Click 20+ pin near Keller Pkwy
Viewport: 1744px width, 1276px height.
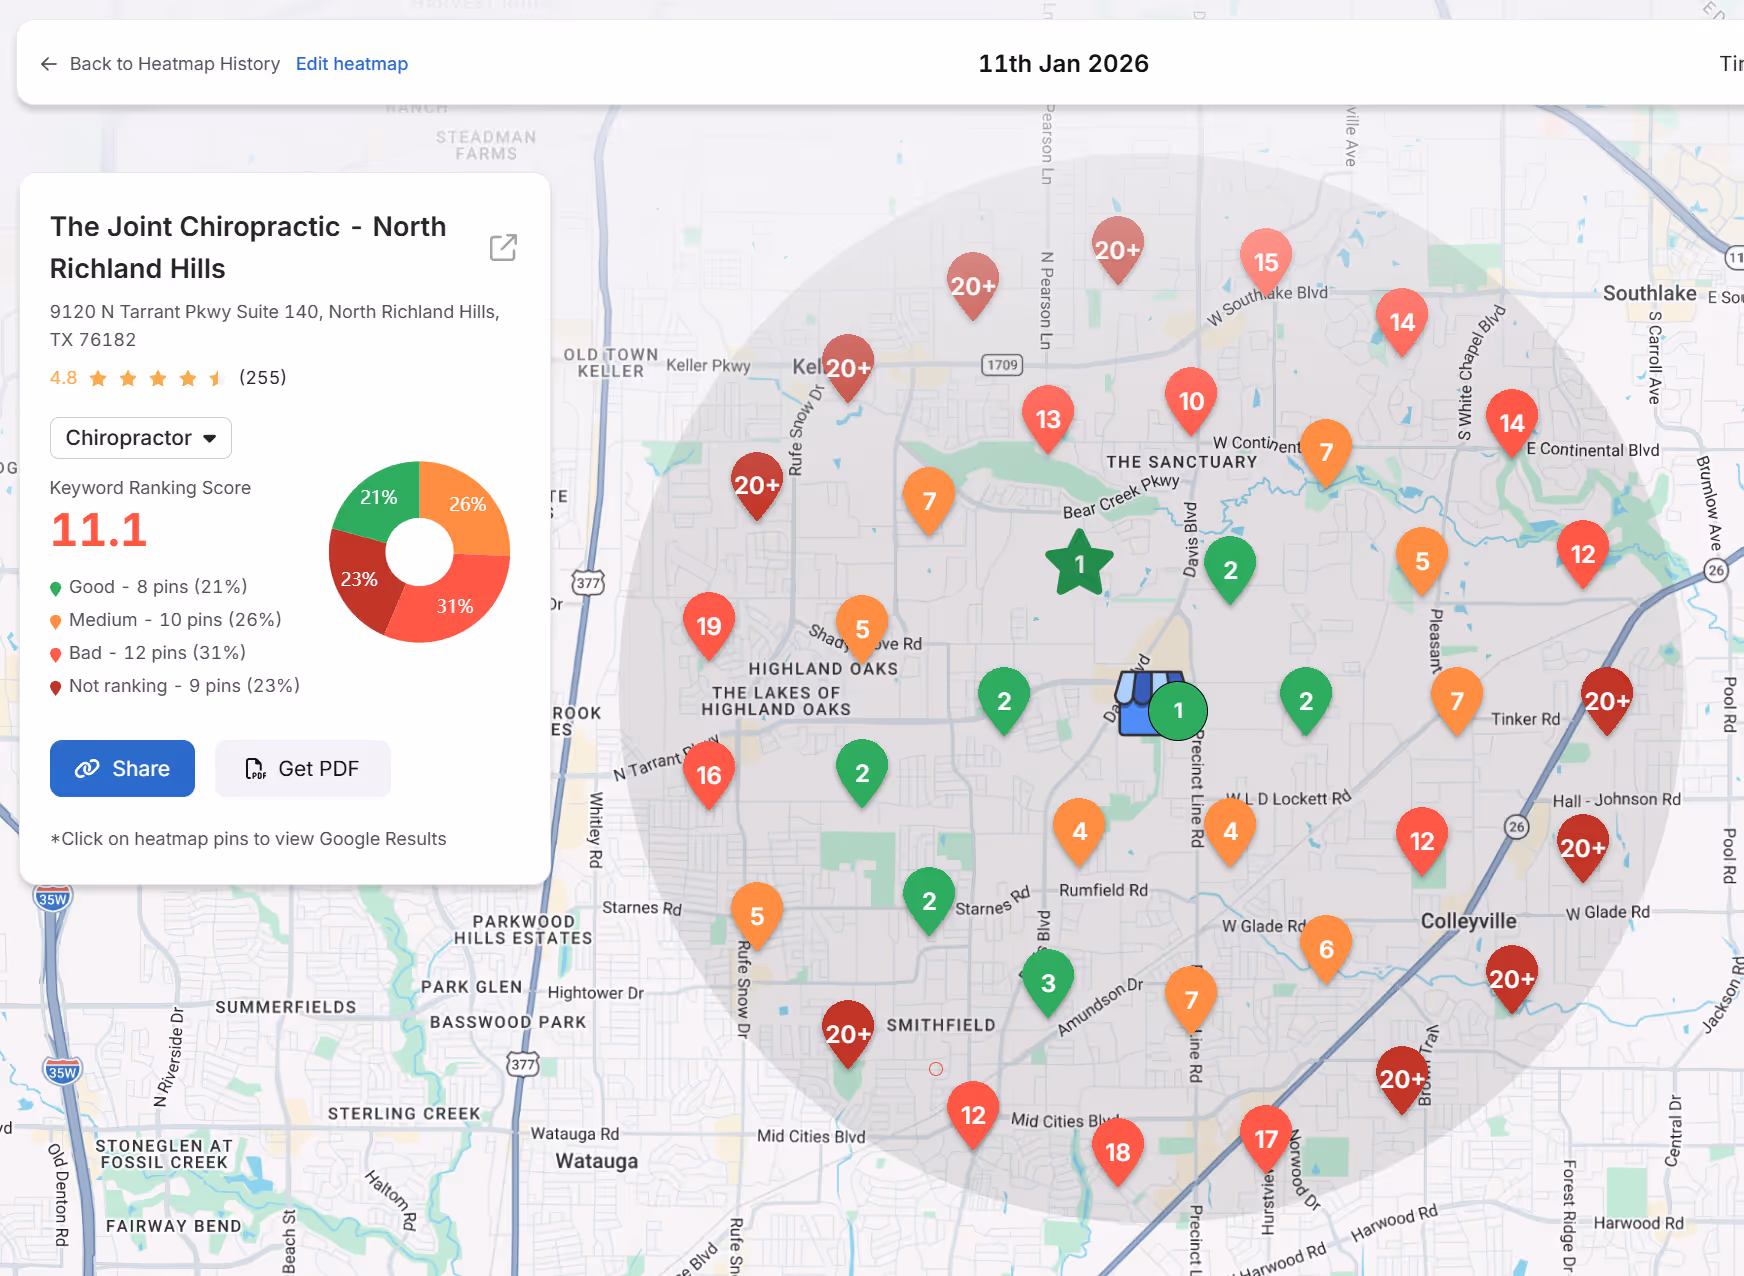(x=848, y=368)
